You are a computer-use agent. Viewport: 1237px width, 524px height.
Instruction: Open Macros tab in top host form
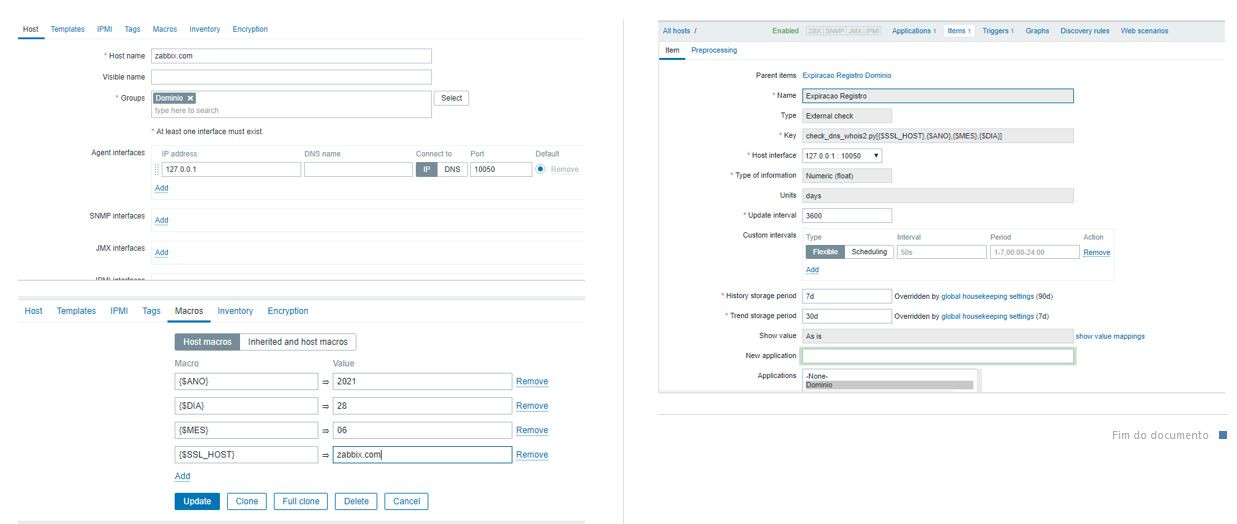coord(165,29)
